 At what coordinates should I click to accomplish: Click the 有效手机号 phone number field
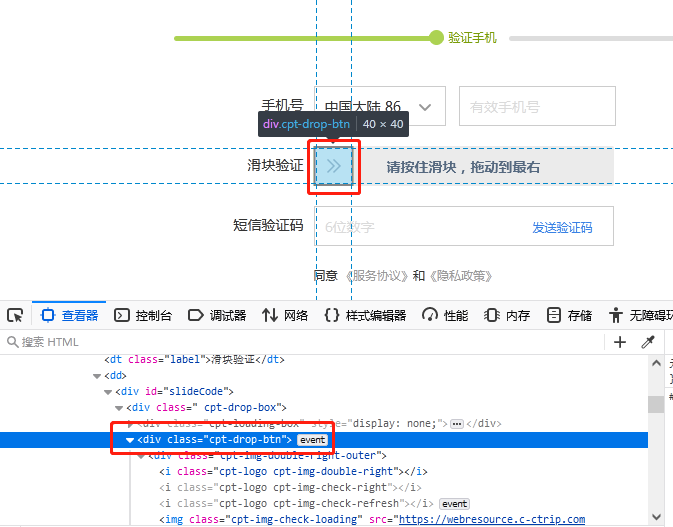pyautogui.click(x=537, y=106)
